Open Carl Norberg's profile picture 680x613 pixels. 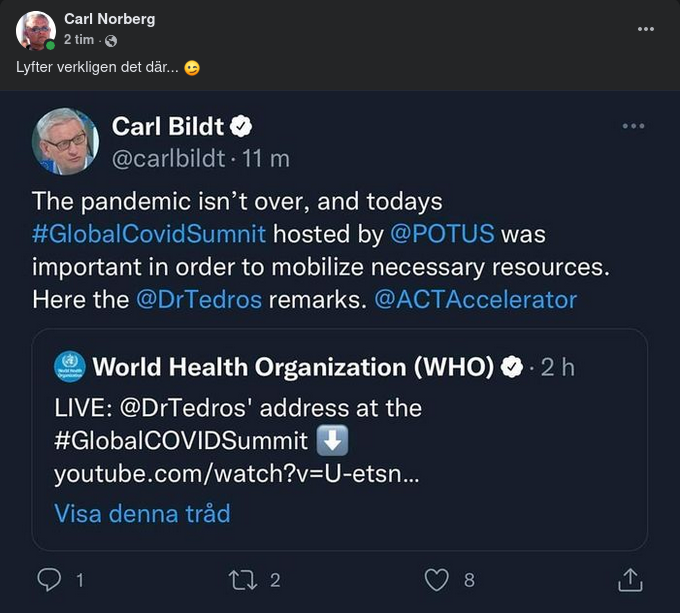(x=35, y=30)
